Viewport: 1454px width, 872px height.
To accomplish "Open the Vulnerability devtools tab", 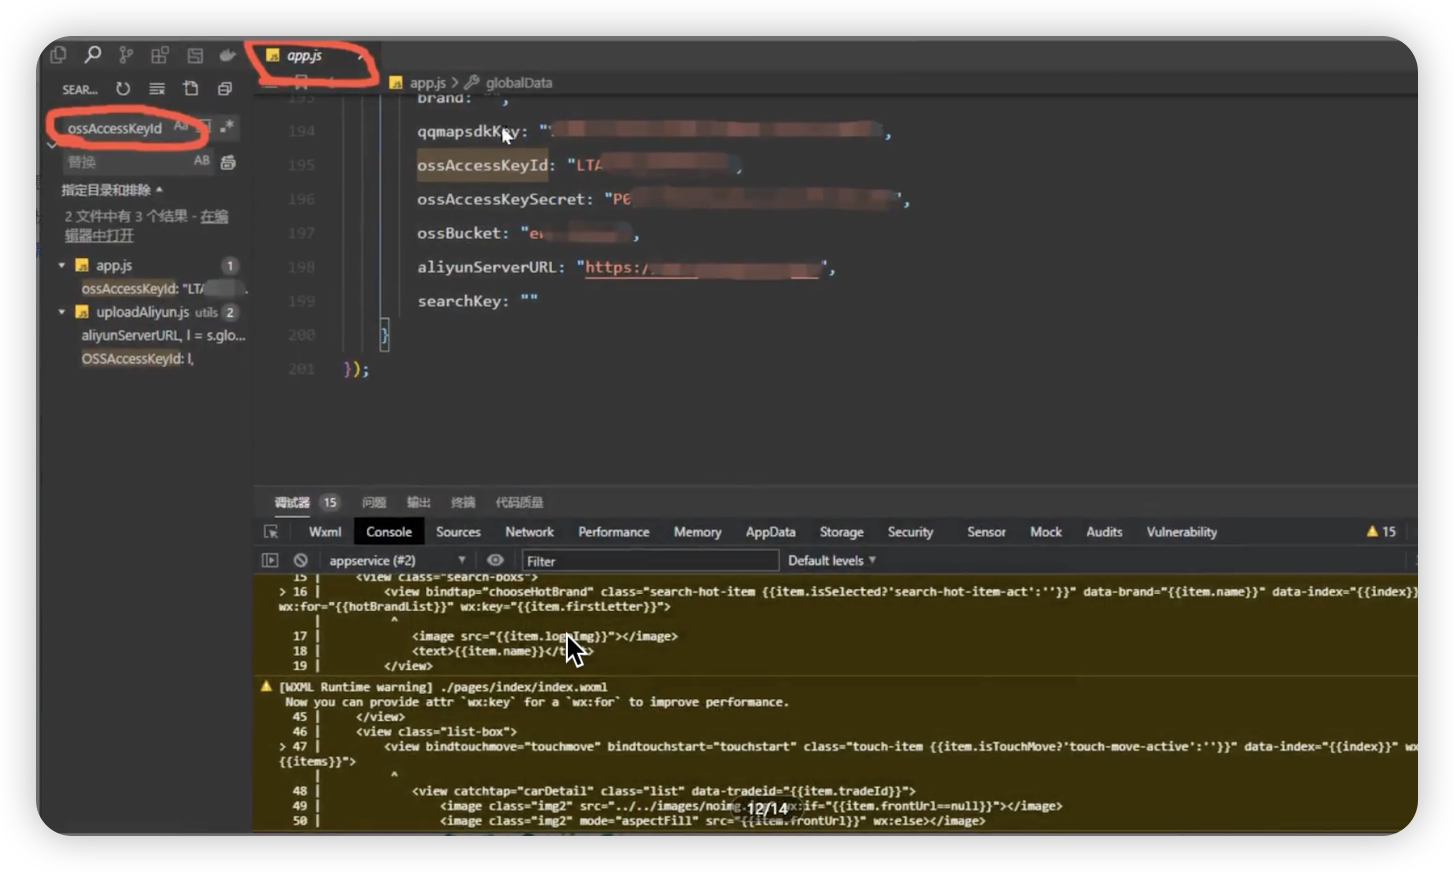I will [1181, 532].
